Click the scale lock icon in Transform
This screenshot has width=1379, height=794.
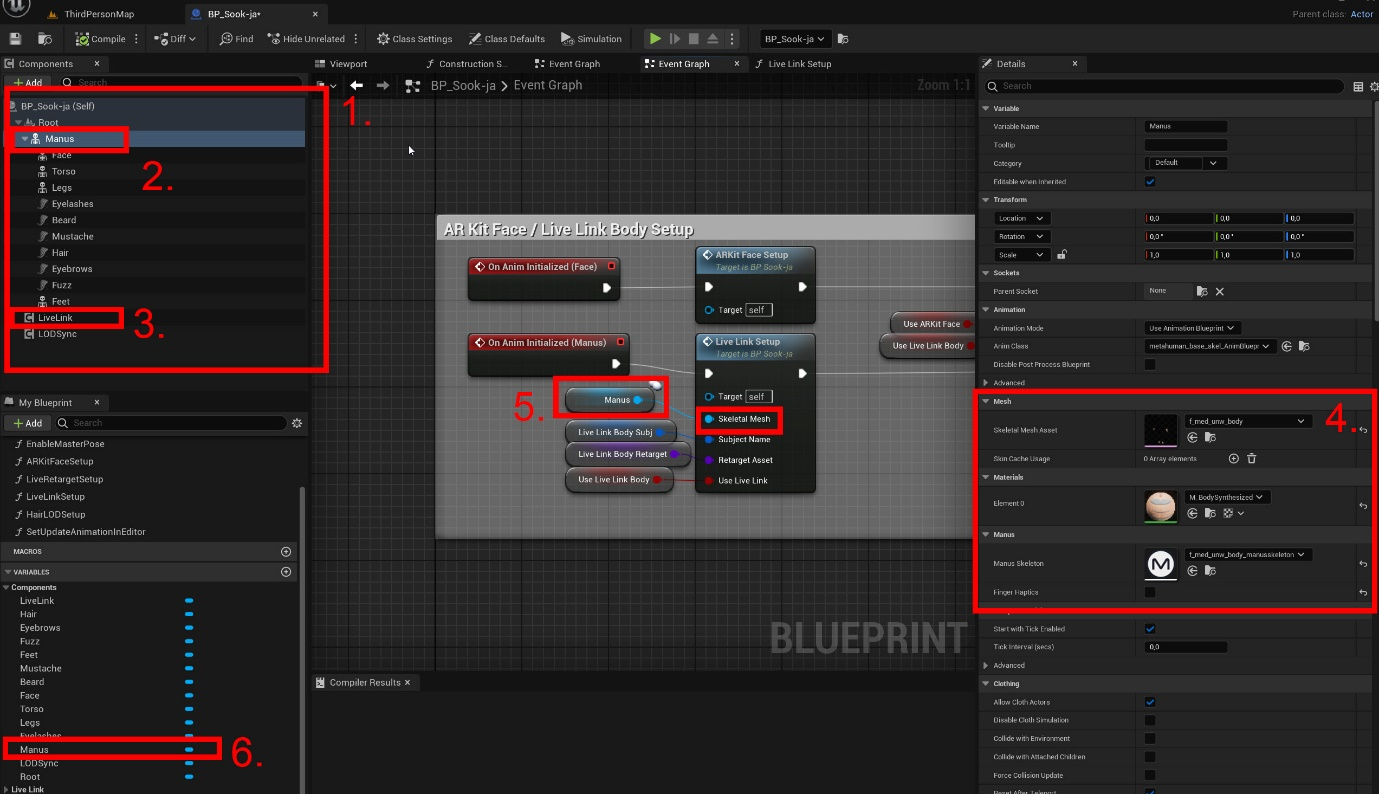tap(1061, 255)
